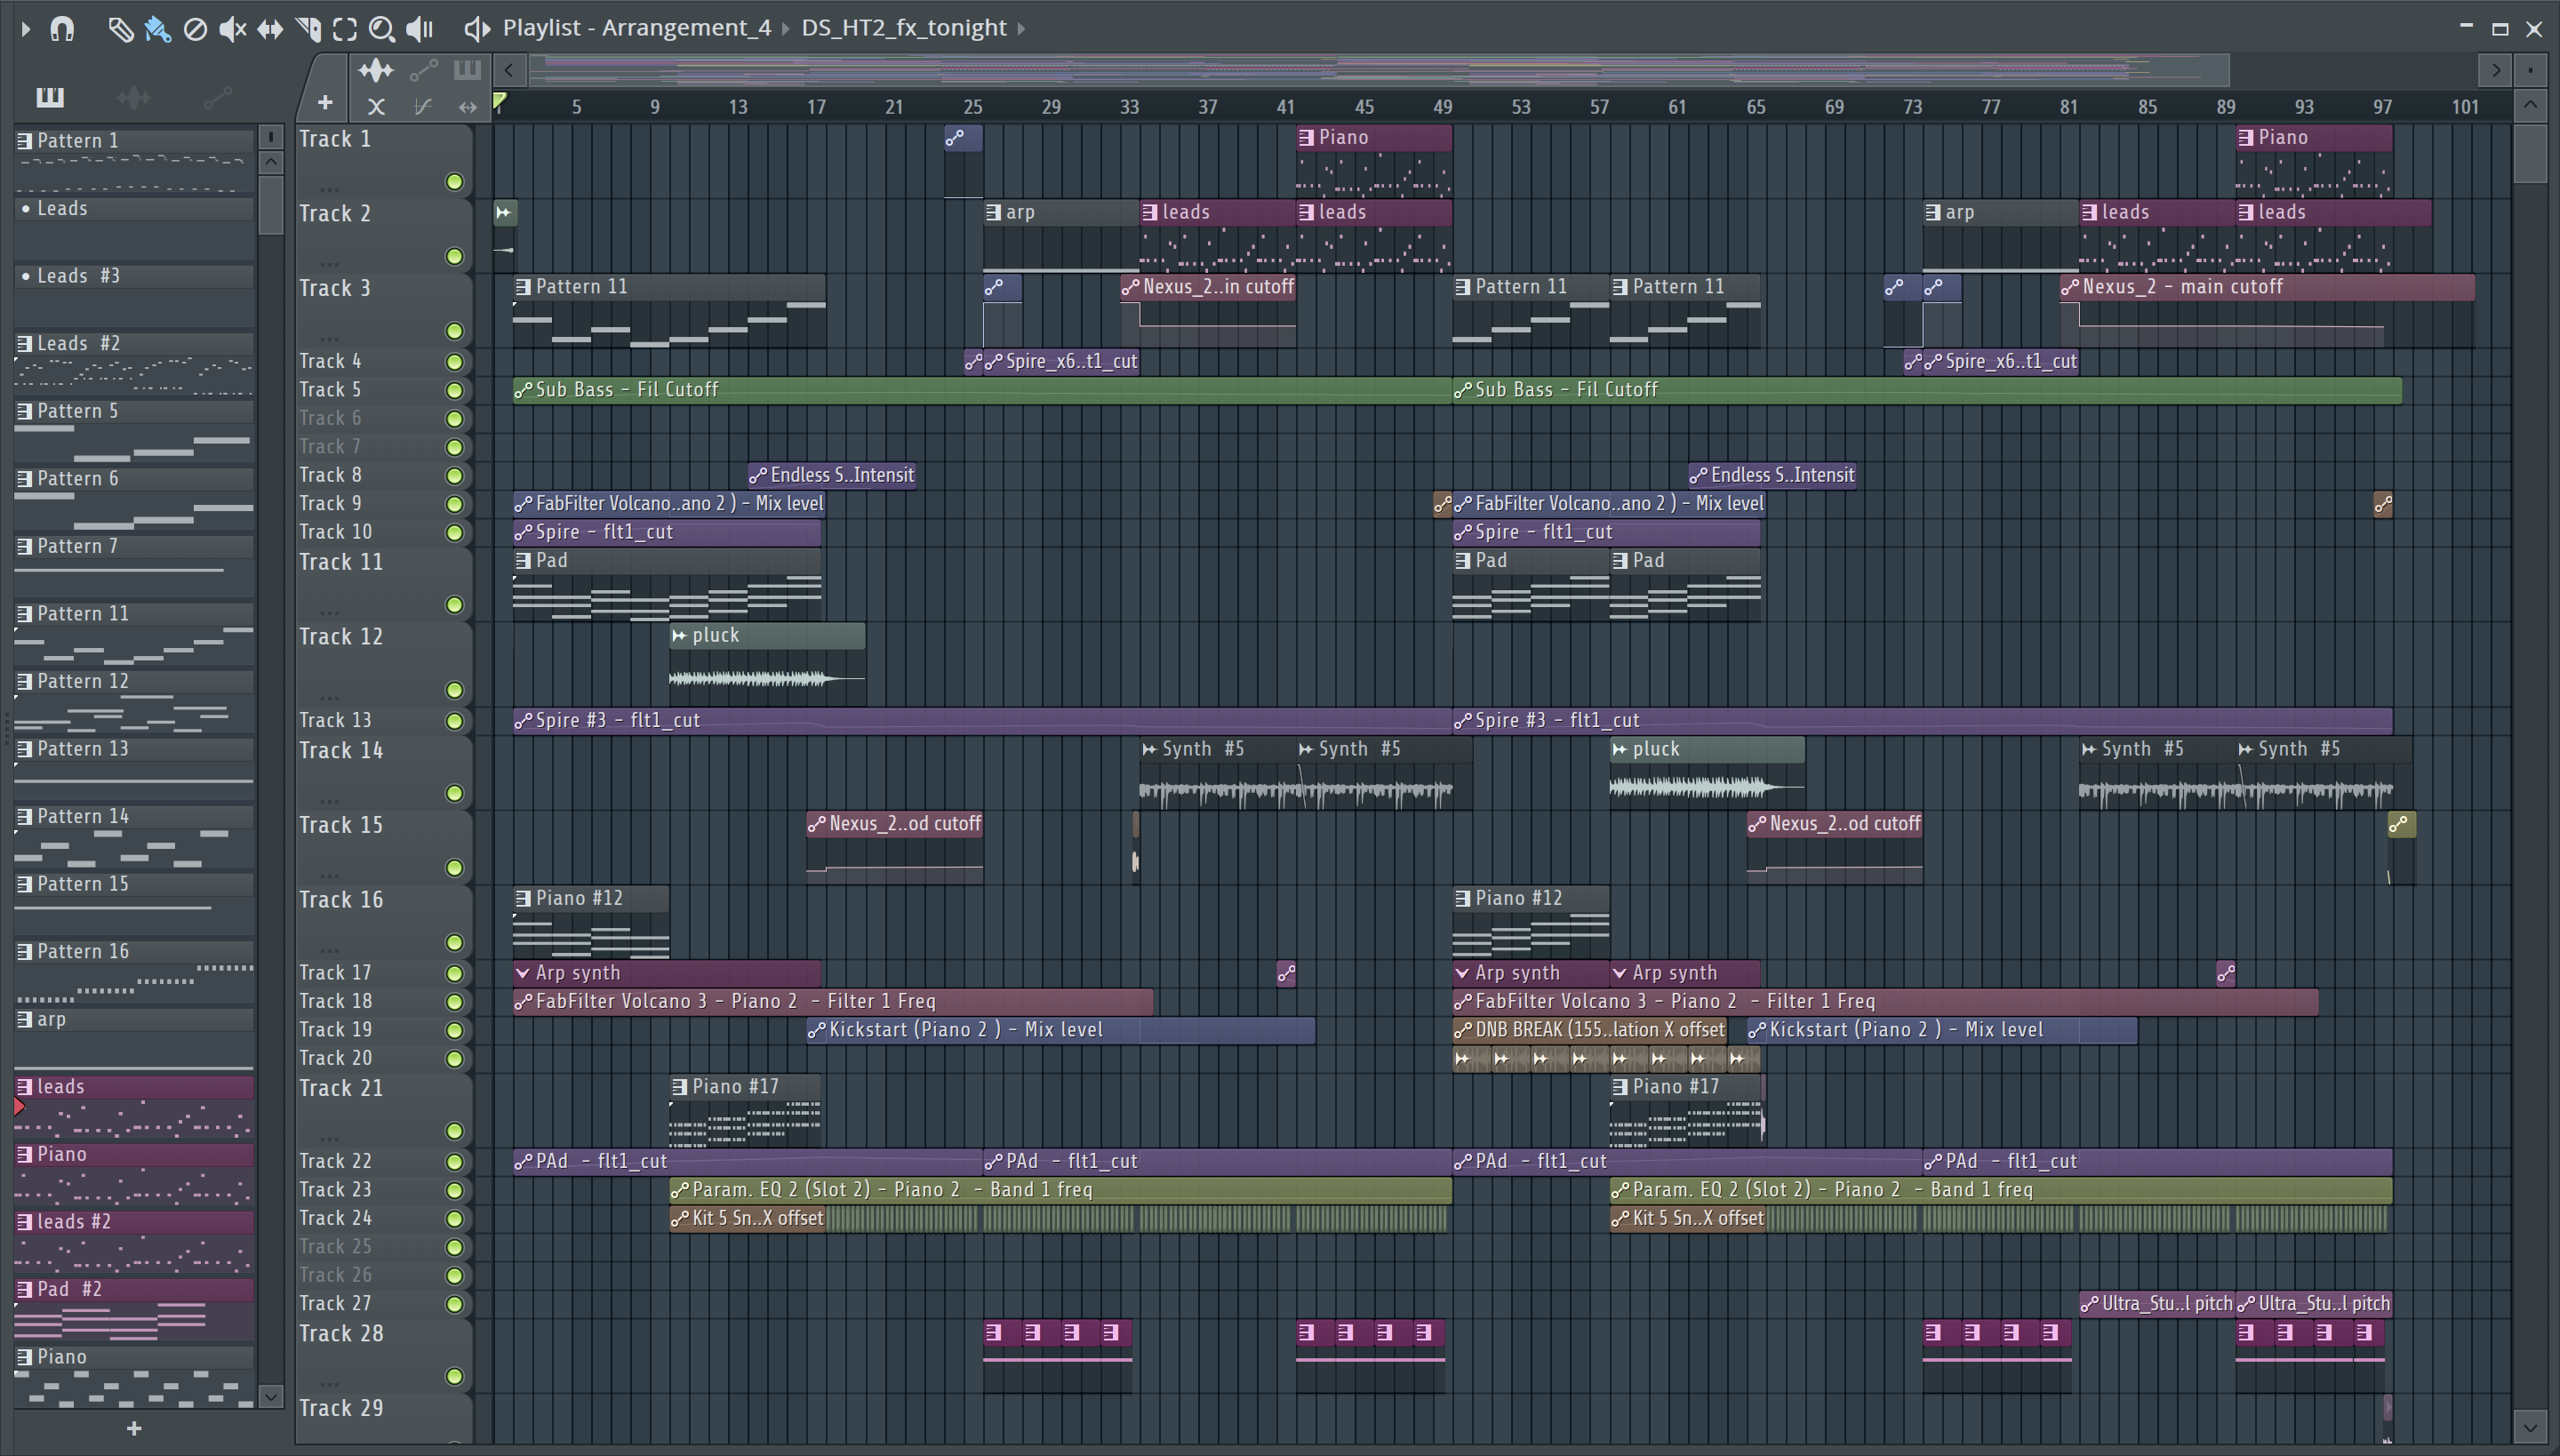Image resolution: width=2560 pixels, height=1456 pixels.
Task: Focus pattern clips with the piano icon
Action: tap(467, 70)
